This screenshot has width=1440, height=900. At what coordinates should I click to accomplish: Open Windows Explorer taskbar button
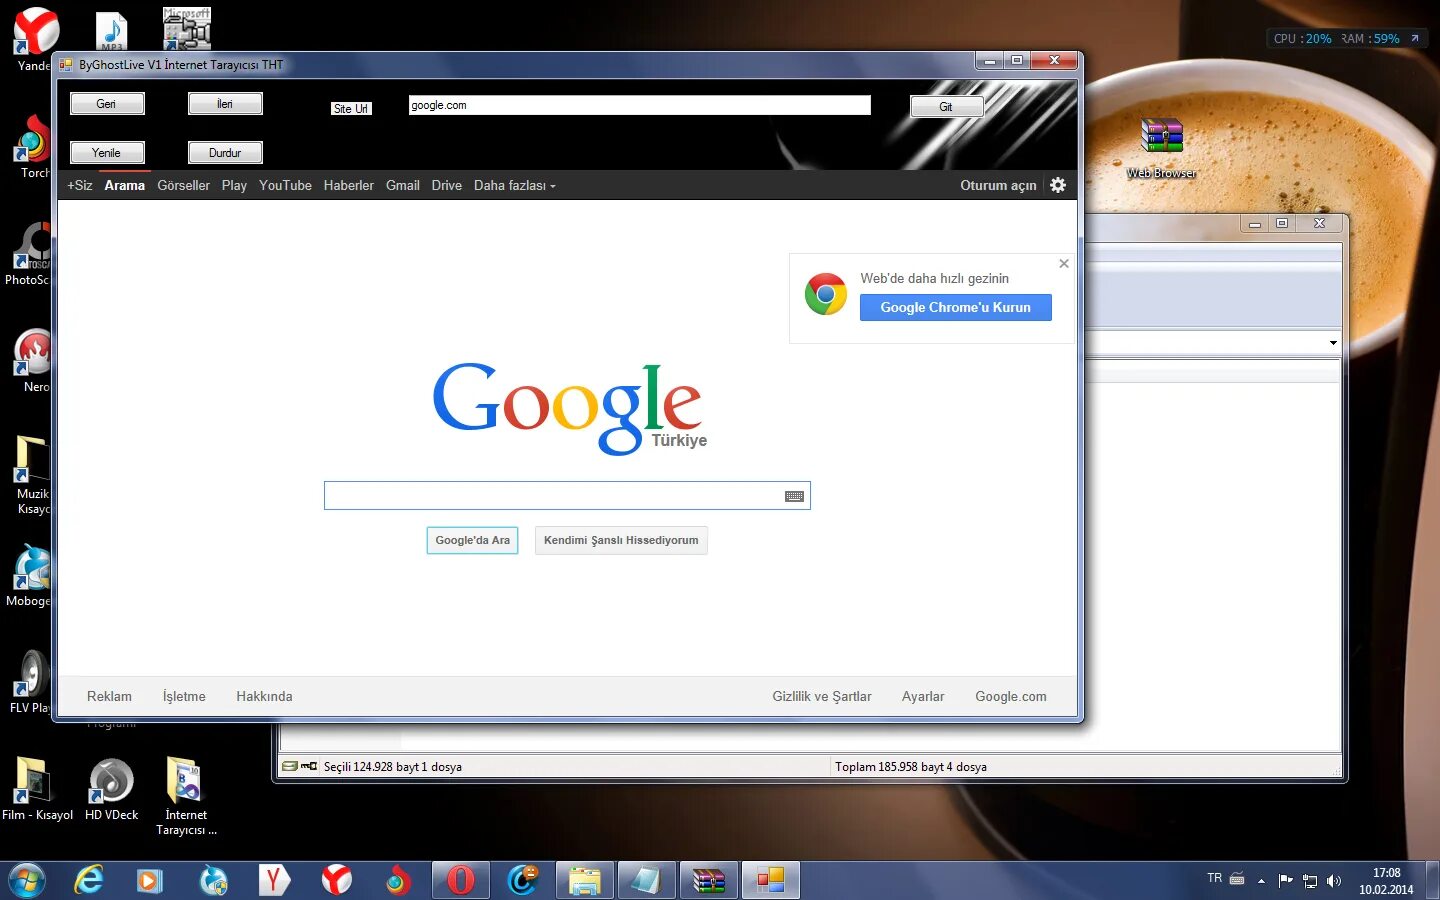pyautogui.click(x=584, y=880)
